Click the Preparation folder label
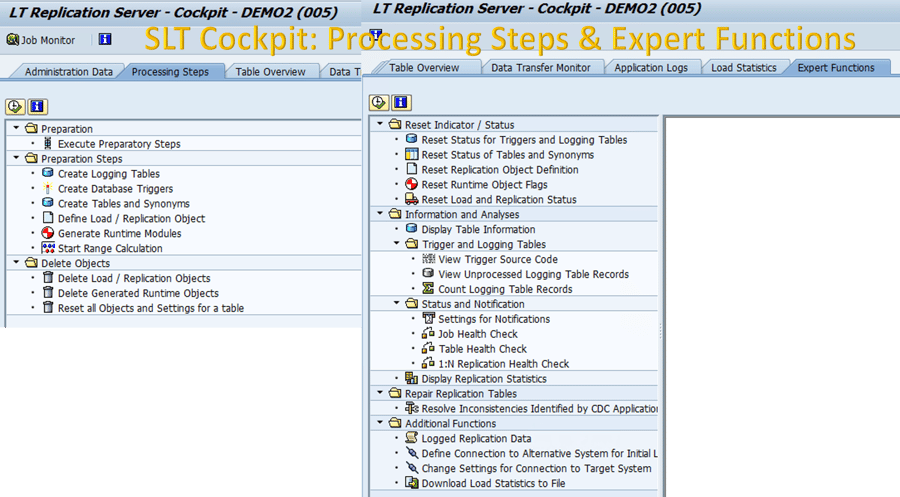The height and width of the screenshot is (497, 900). [67, 129]
